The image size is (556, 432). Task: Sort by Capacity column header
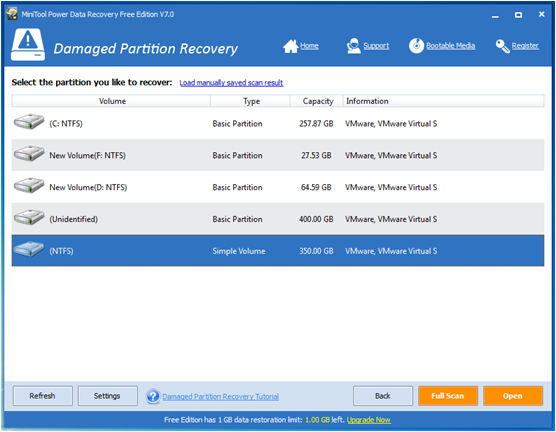[x=317, y=101]
